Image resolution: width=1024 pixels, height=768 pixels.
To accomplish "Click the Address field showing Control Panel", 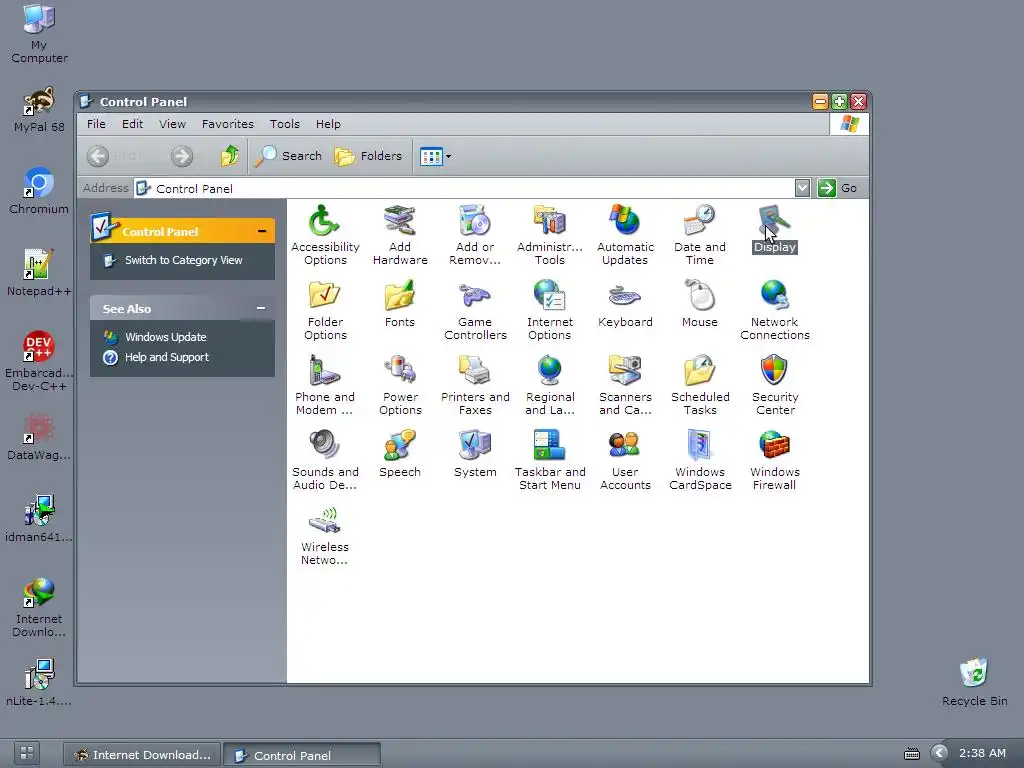I will 464,188.
